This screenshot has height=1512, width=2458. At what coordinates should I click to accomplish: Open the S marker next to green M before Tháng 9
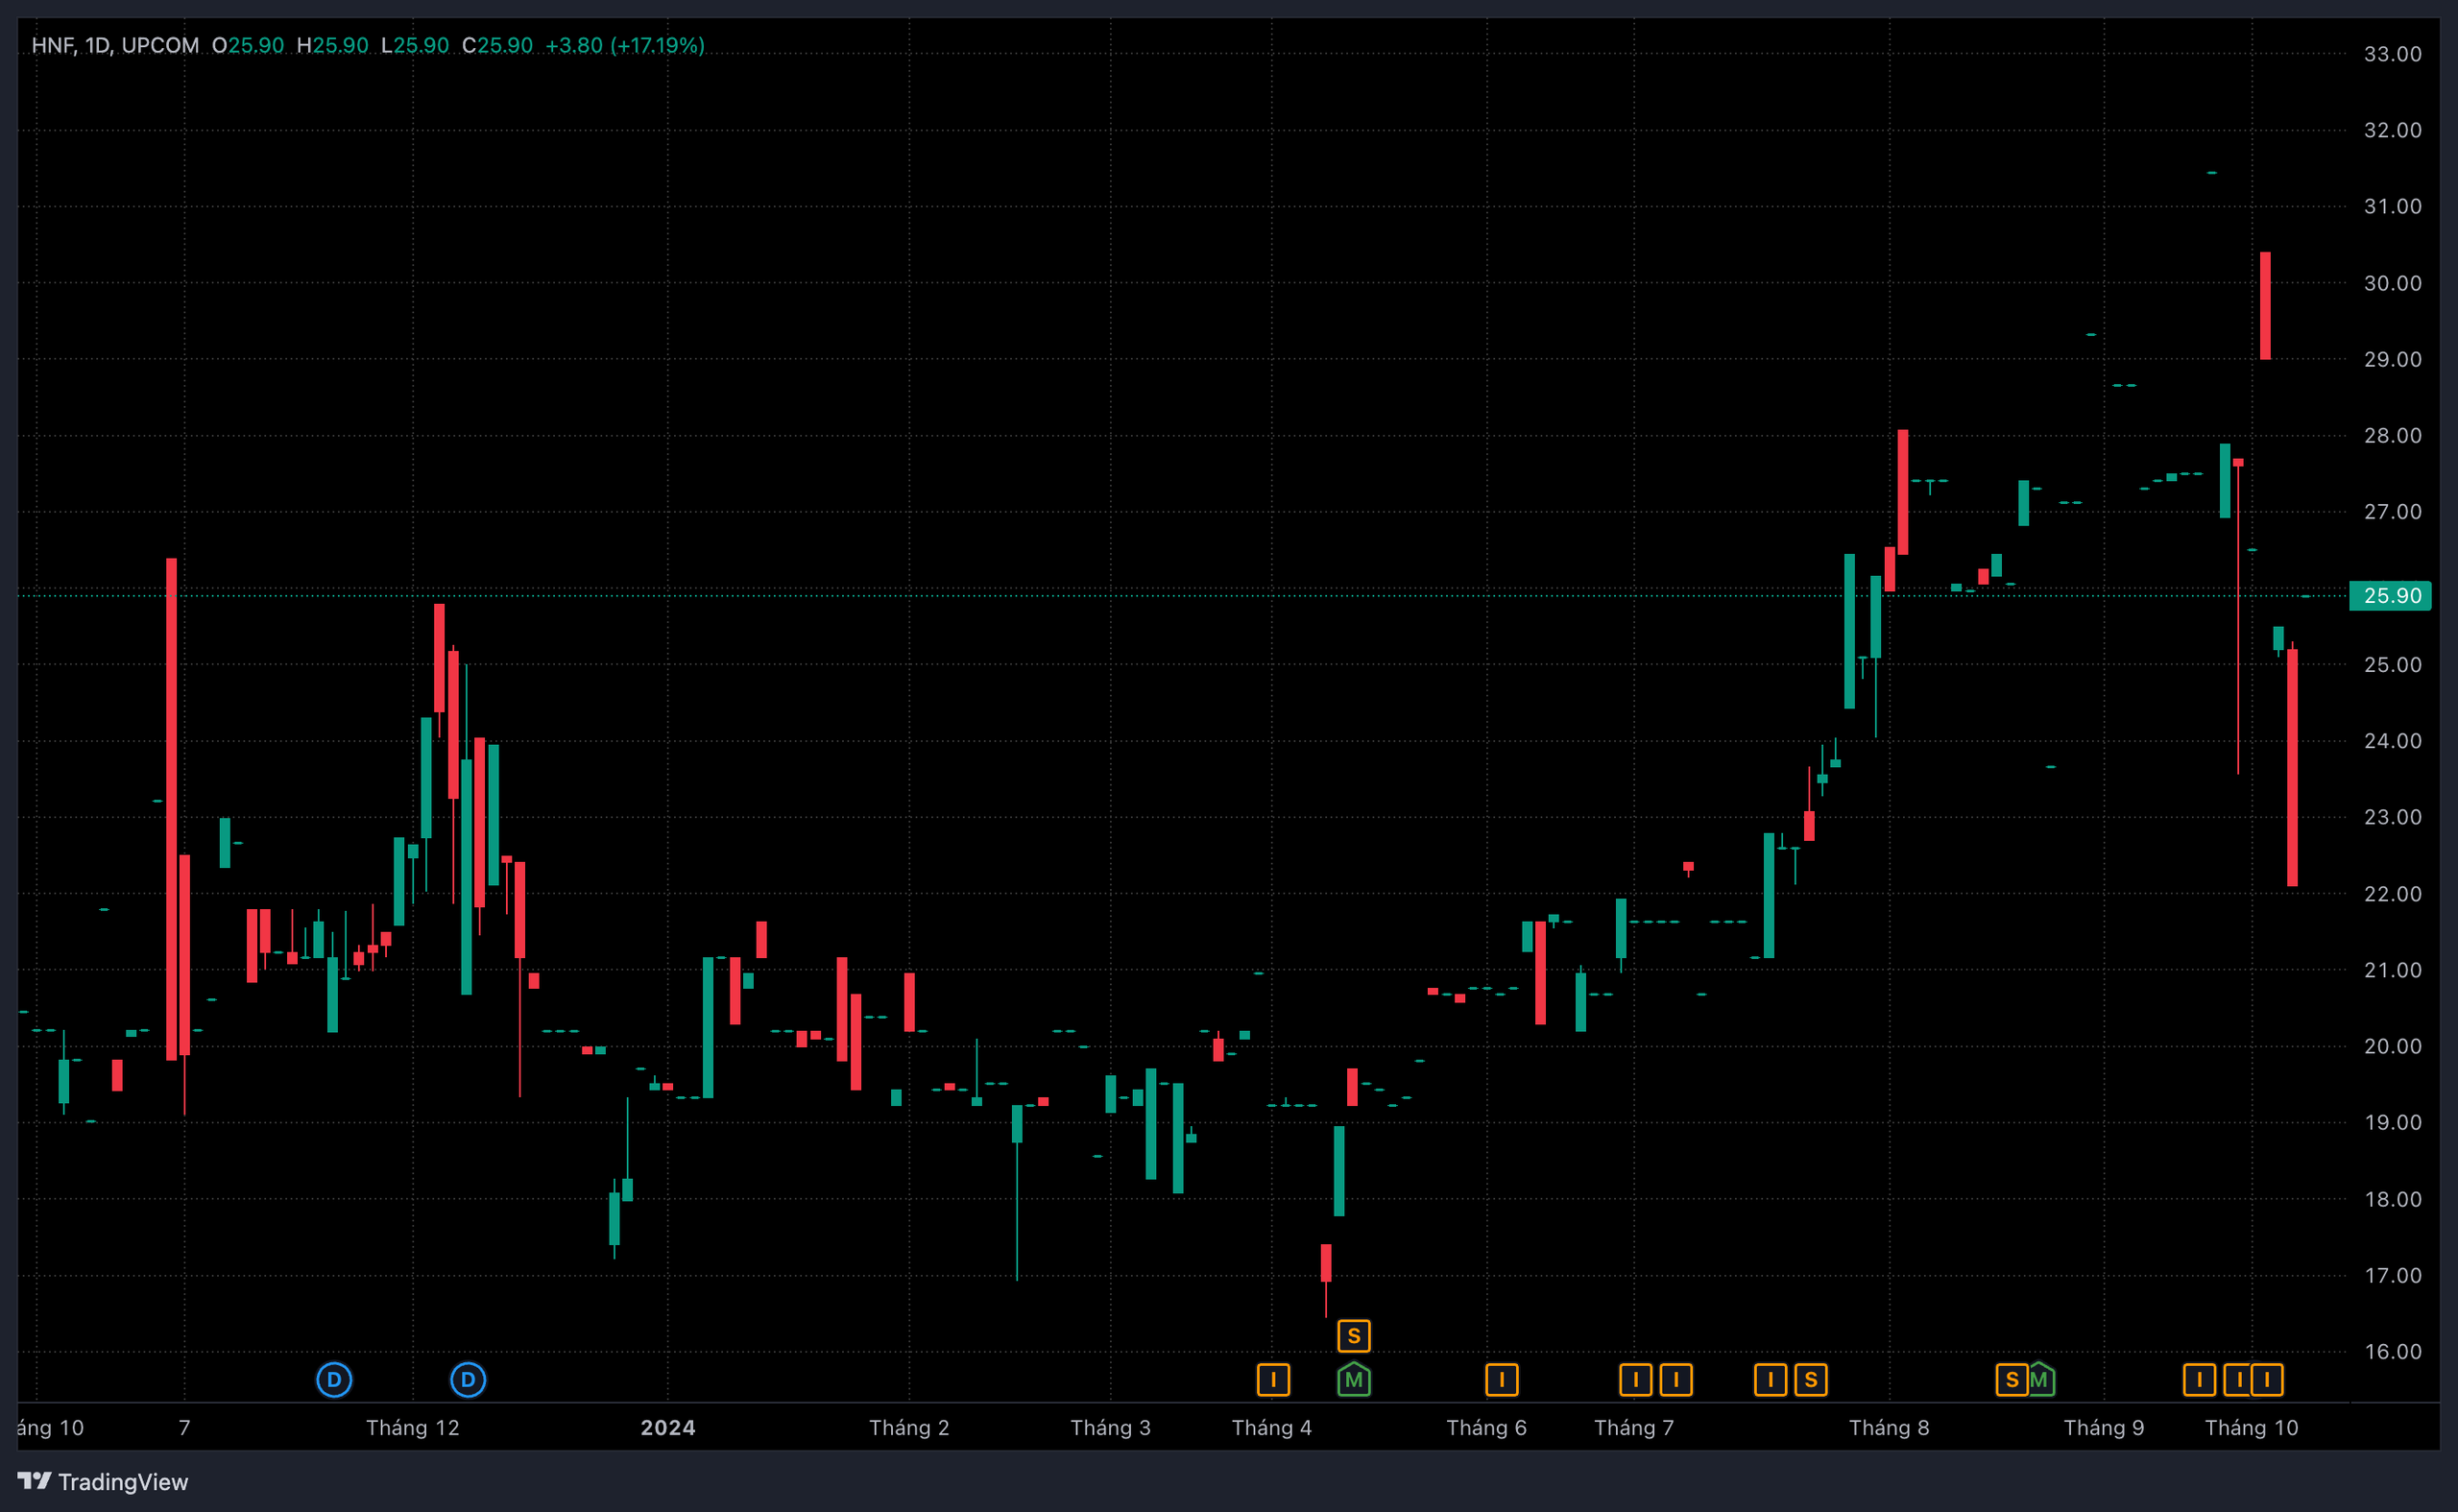(2012, 1380)
